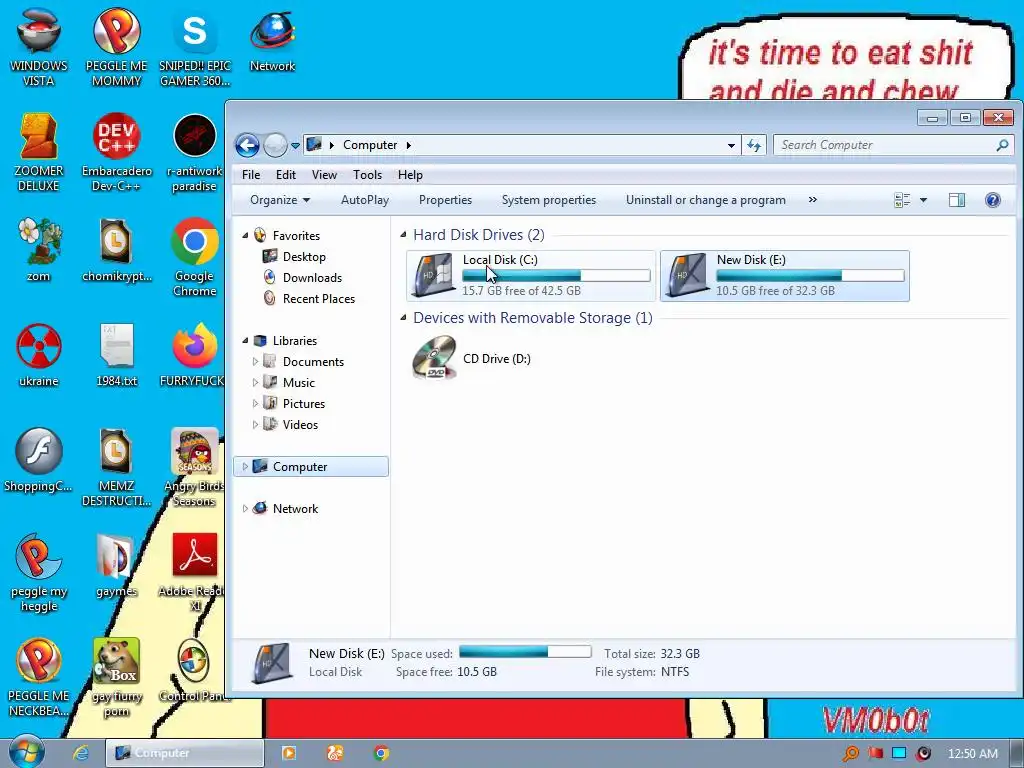Select Downloads under Favorites
Screen dimensions: 1024x768
coord(312,278)
